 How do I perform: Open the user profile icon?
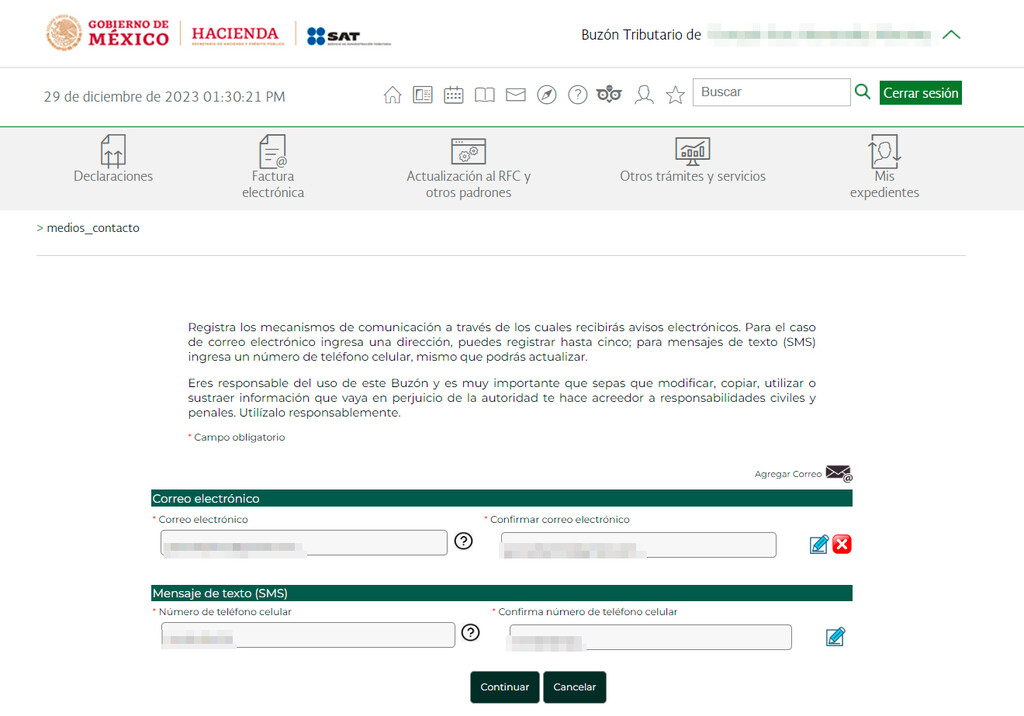[644, 93]
